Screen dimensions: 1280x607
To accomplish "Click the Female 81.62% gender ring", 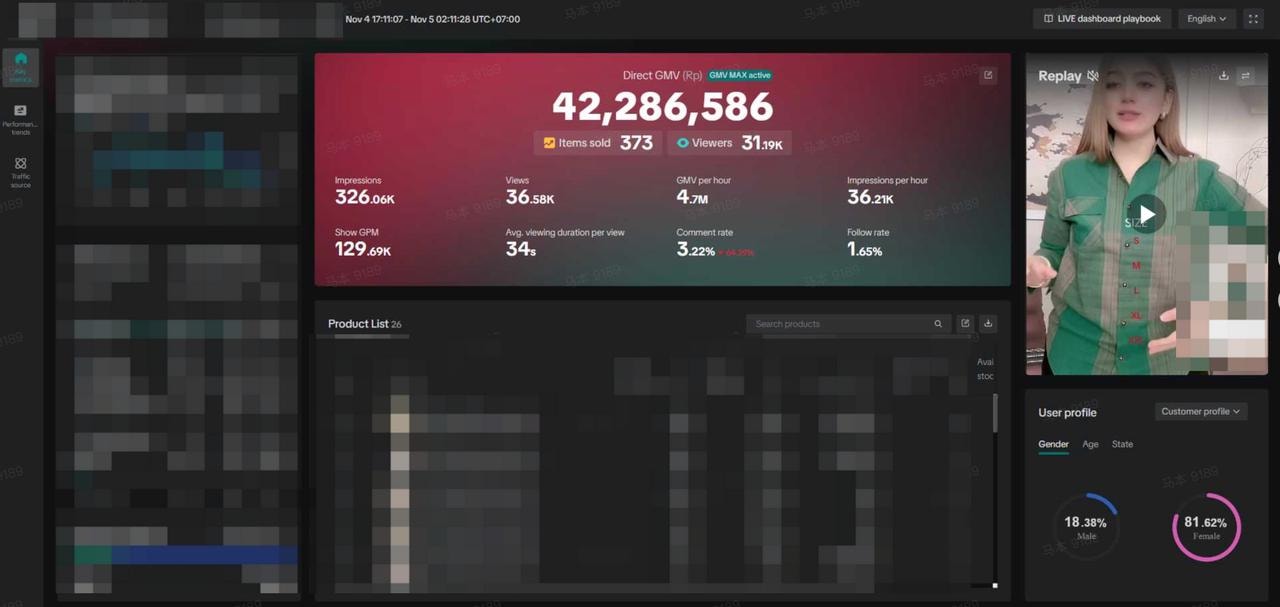I will coord(1206,527).
